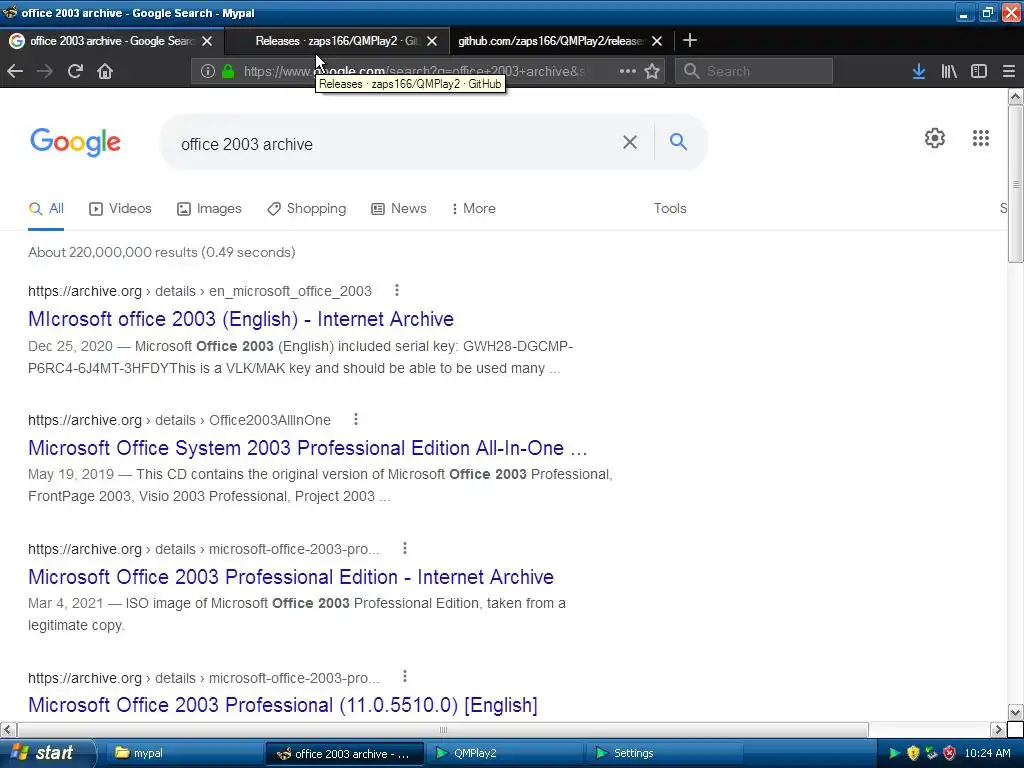The width and height of the screenshot is (1024, 768).
Task: Click the security shield tray icon
Action: (x=912, y=753)
